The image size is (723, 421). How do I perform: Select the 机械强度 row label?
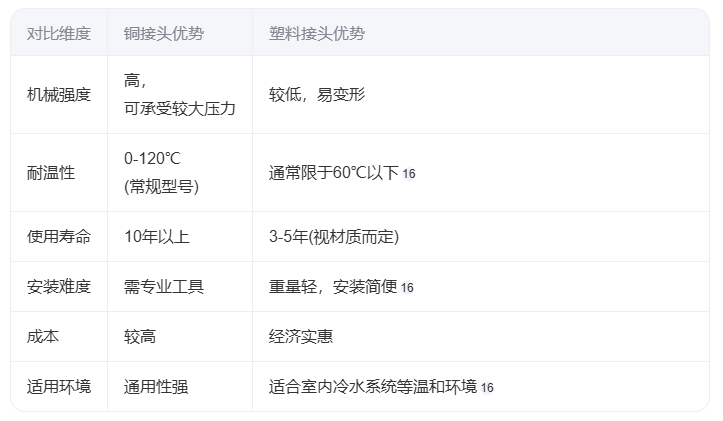pyautogui.click(x=59, y=95)
